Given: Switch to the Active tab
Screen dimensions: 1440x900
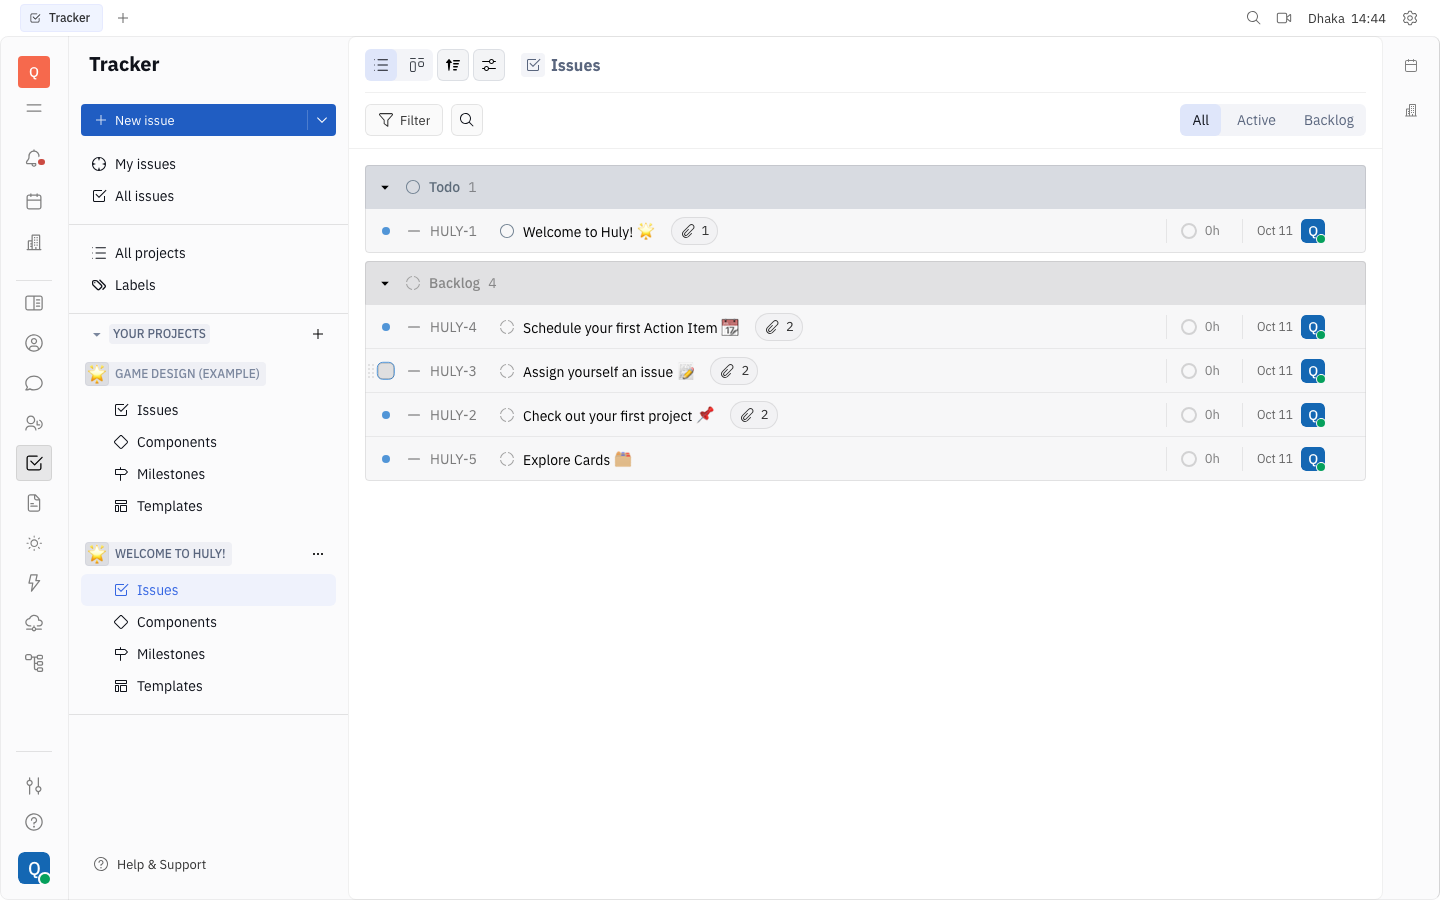Looking at the screenshot, I should (1256, 120).
